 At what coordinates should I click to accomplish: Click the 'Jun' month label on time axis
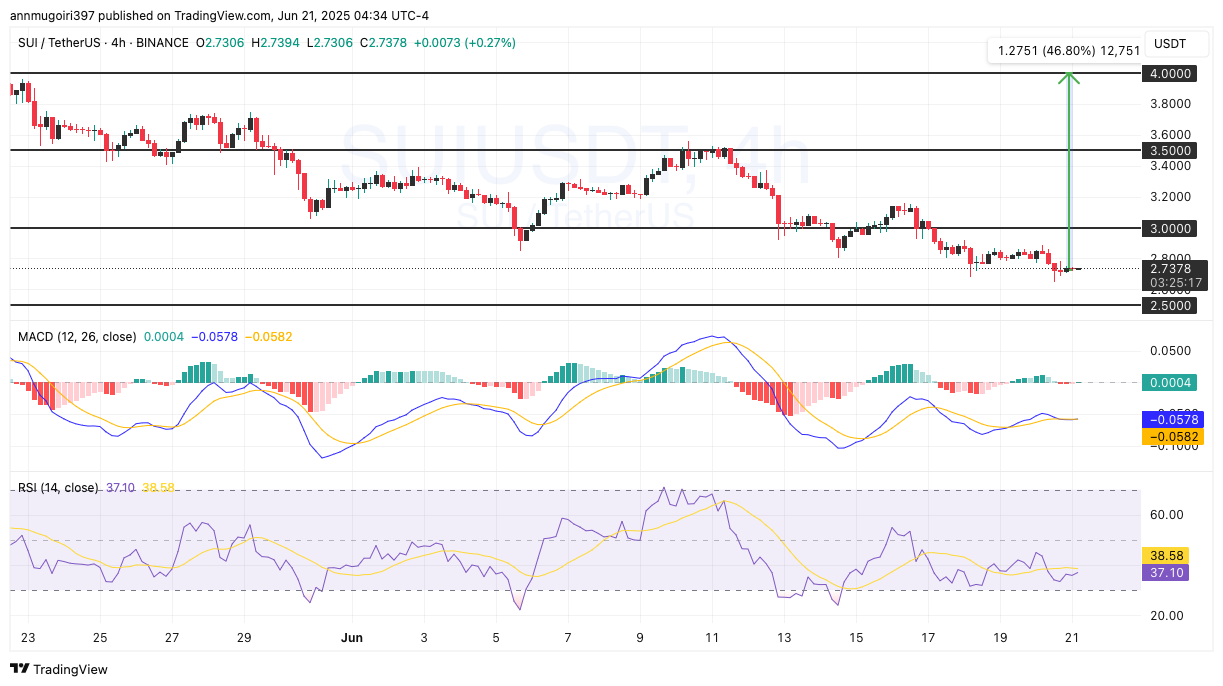[352, 637]
